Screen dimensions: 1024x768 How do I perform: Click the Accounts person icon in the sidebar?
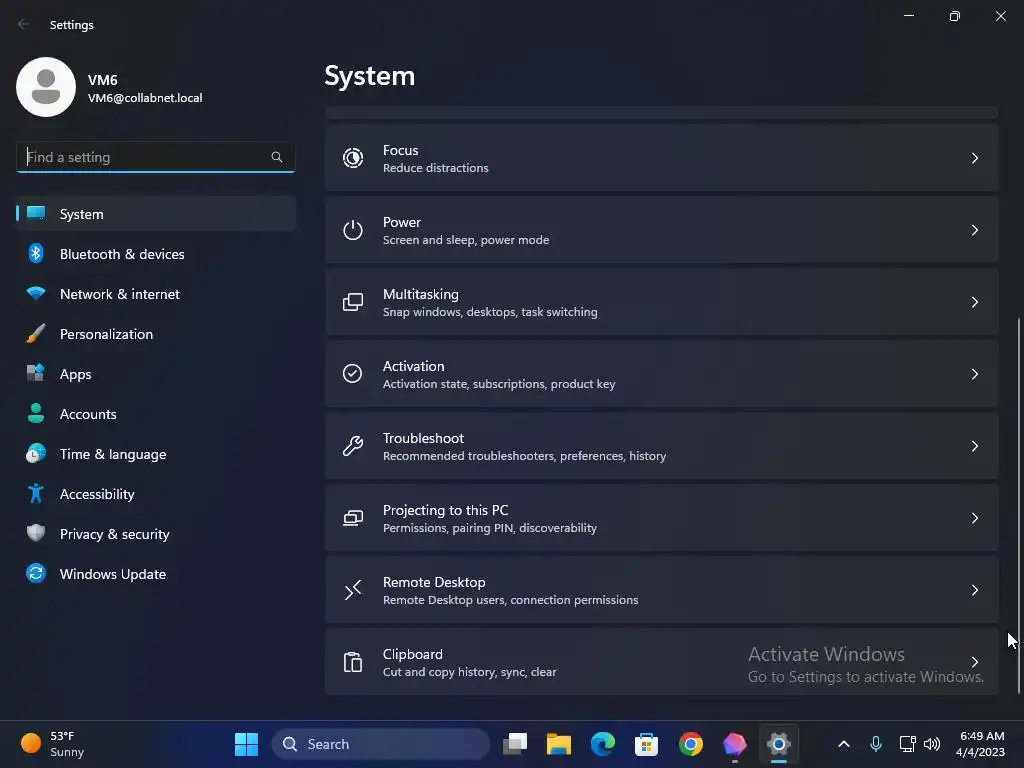(36, 413)
